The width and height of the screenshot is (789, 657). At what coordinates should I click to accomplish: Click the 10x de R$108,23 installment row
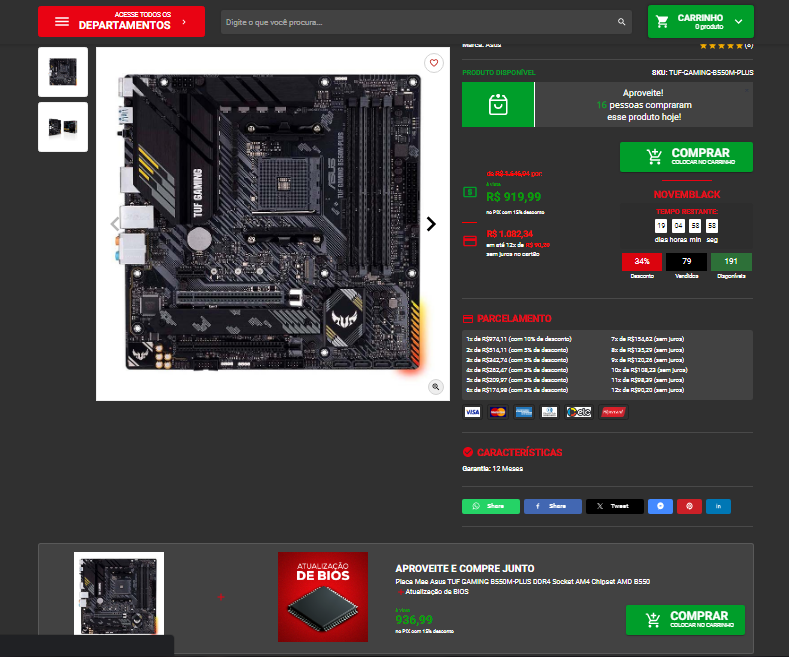(x=649, y=370)
